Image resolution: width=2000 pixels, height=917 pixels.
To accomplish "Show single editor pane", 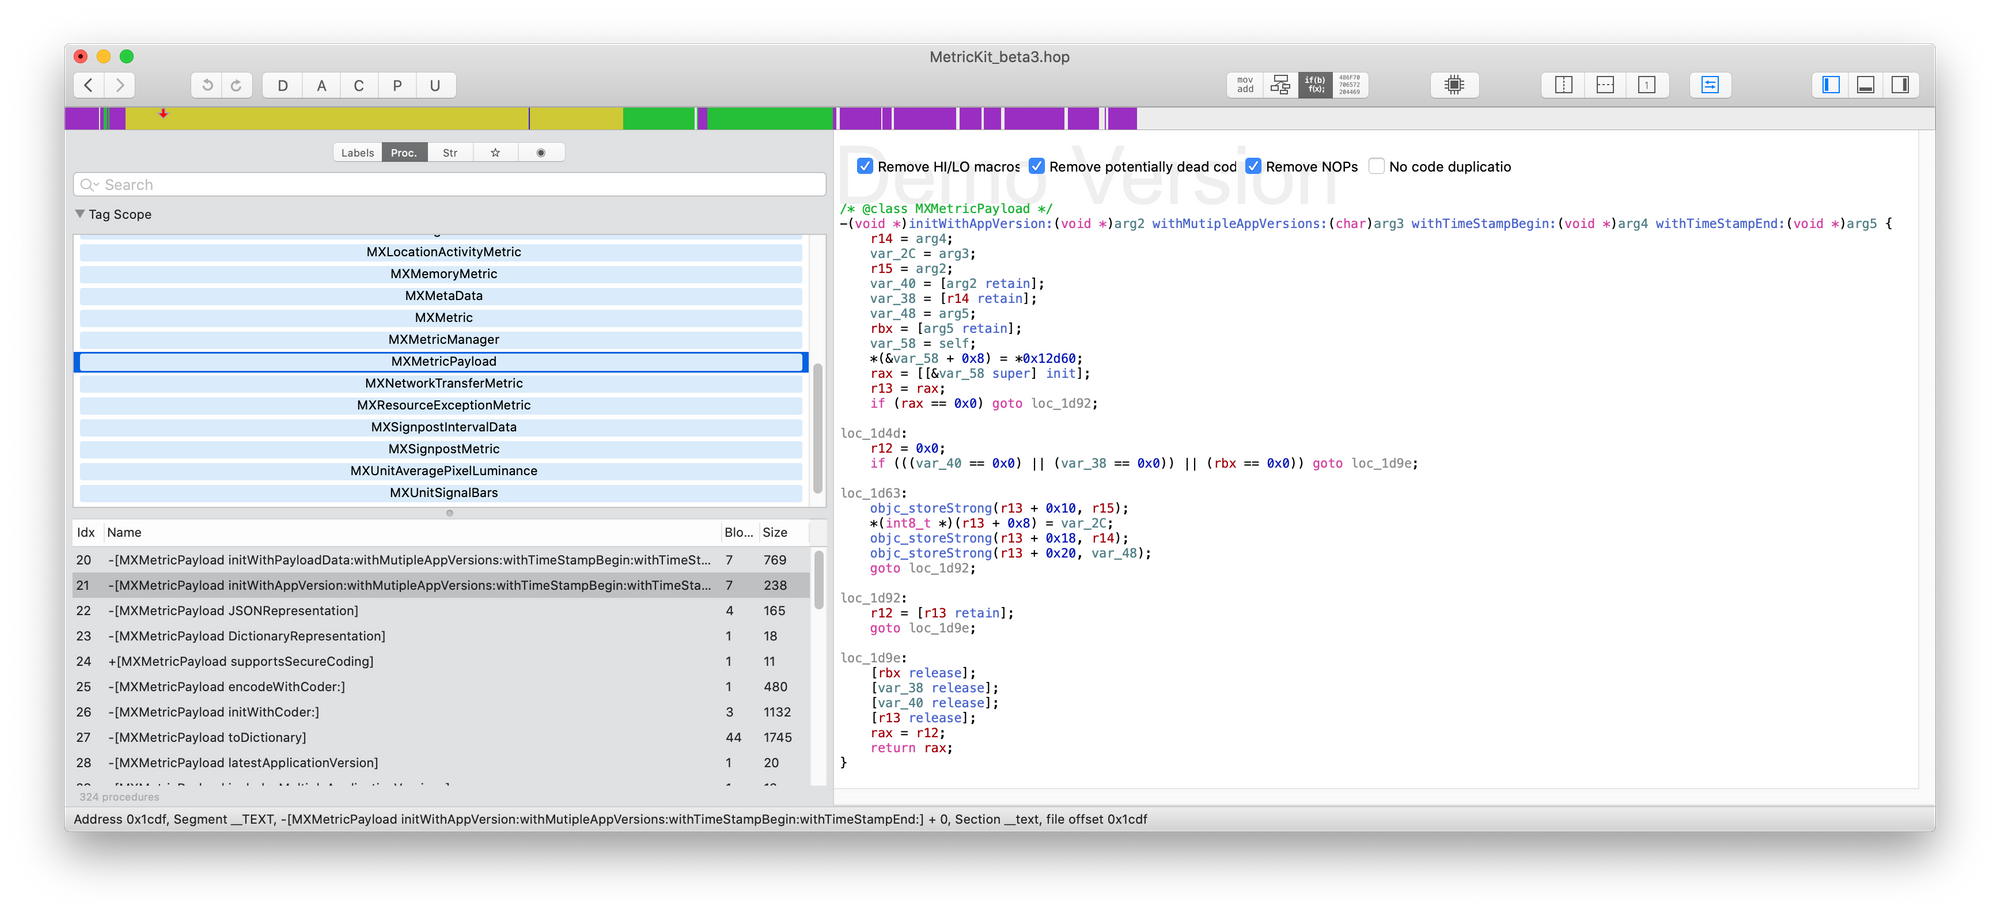I will coord(1647,85).
